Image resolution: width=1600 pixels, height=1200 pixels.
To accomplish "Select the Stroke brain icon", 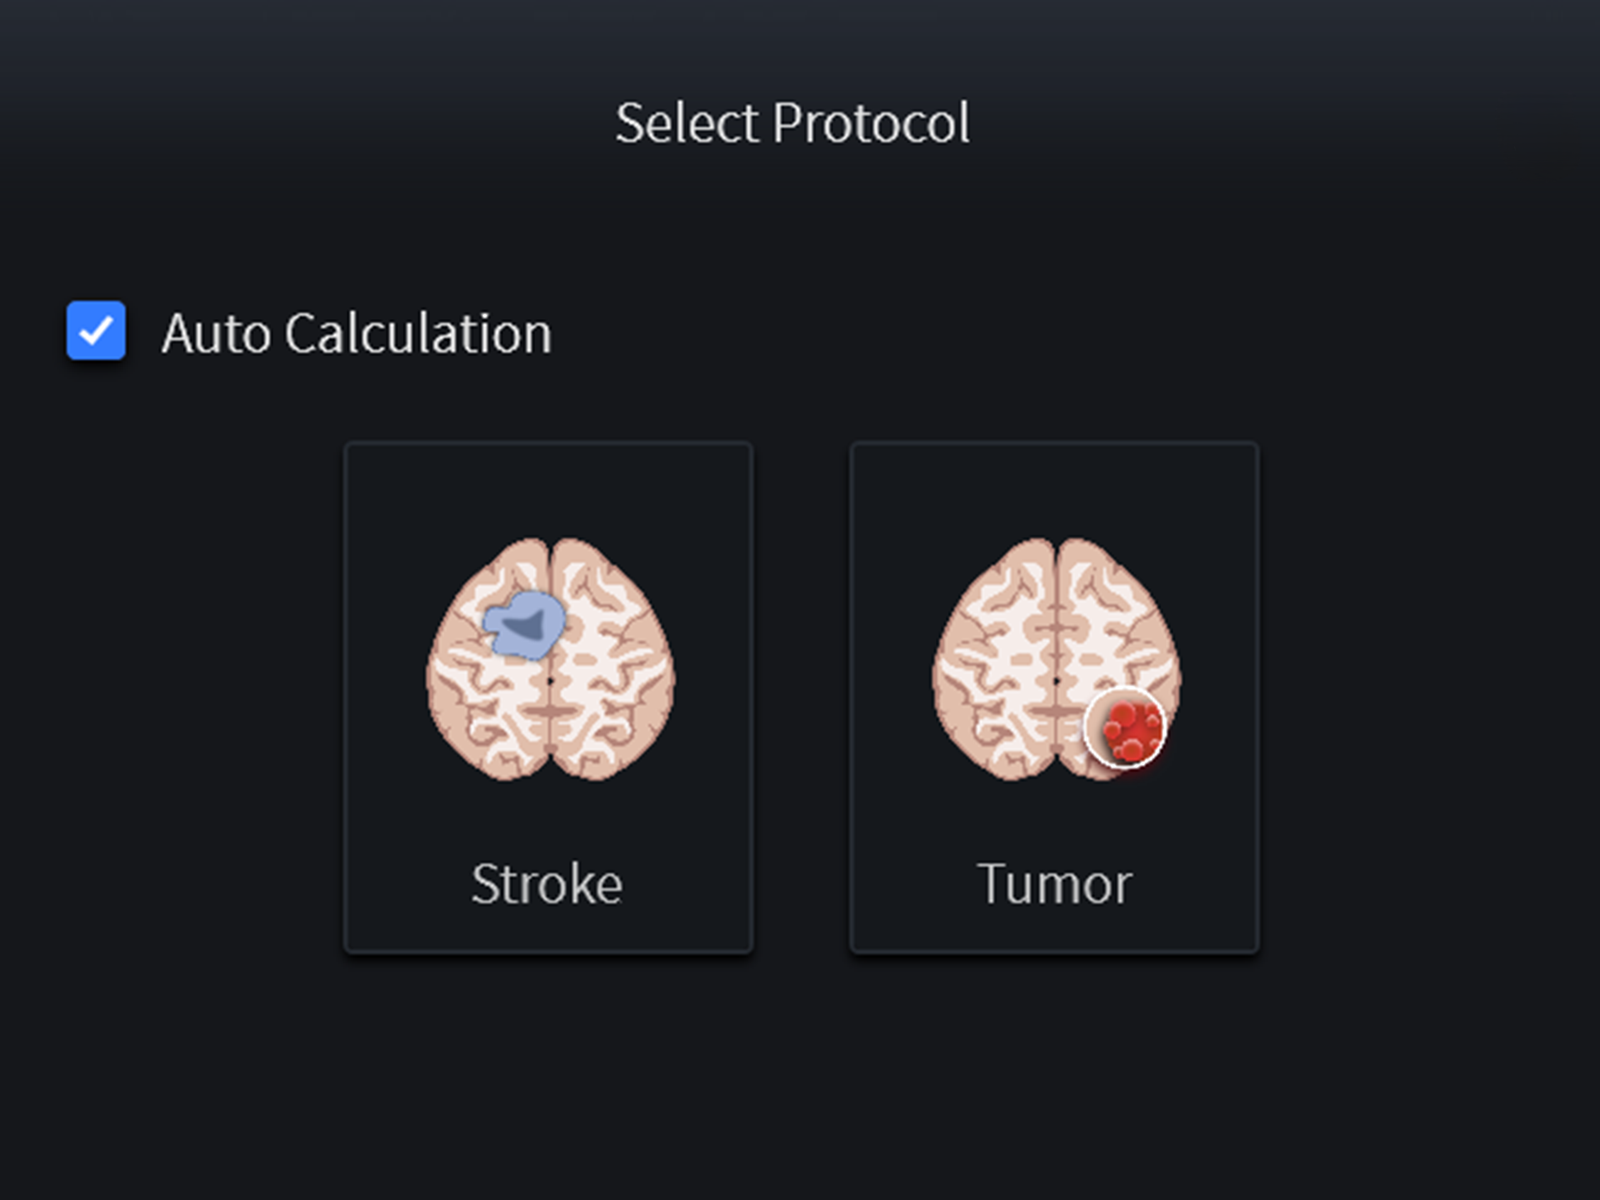I will (550, 660).
